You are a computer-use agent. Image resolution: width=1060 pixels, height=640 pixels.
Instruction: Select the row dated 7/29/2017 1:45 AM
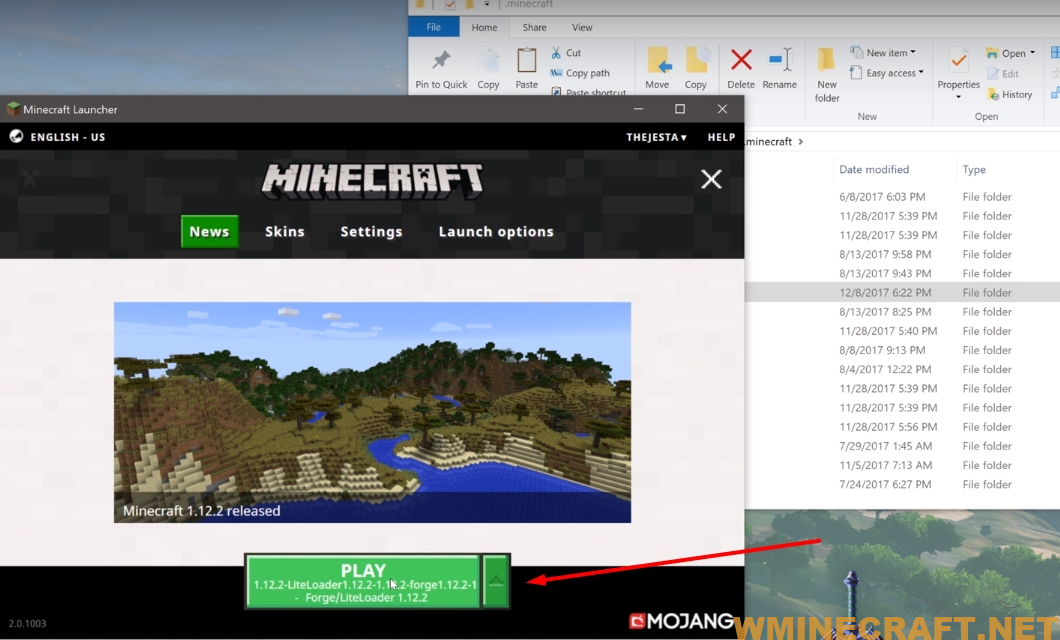pos(902,446)
